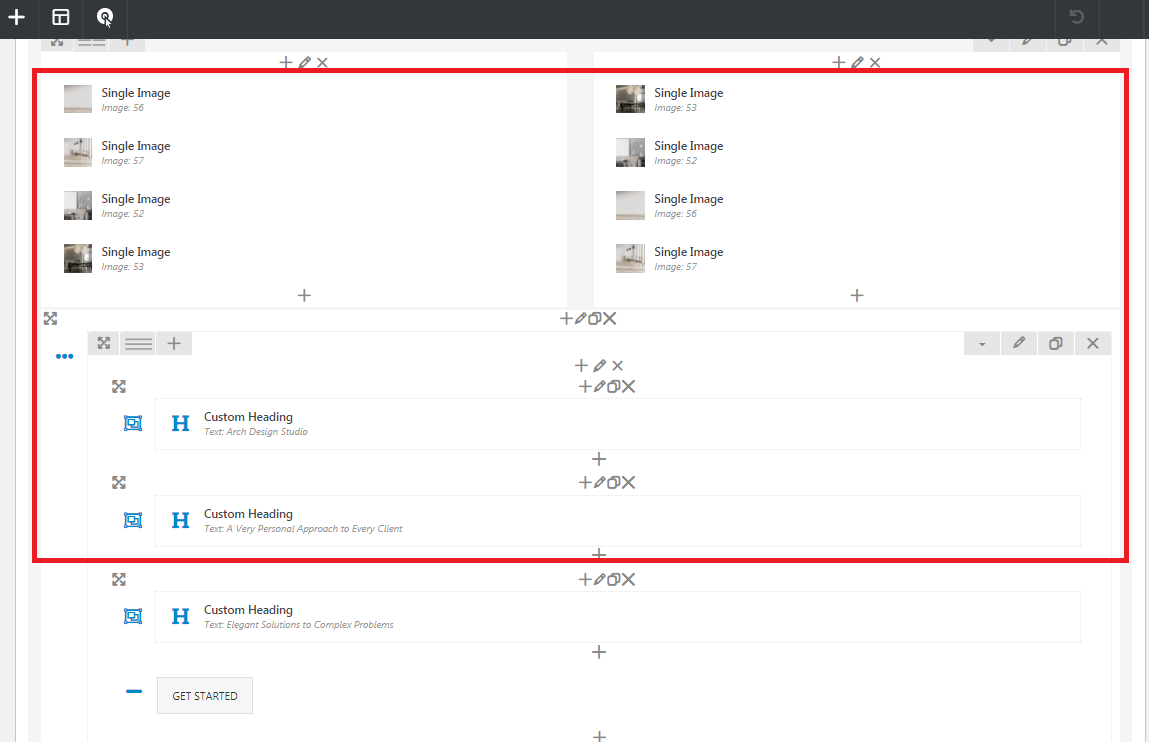Add element plus below Elegant Solutions
Screen dimensions: 1149x742
tap(599, 653)
